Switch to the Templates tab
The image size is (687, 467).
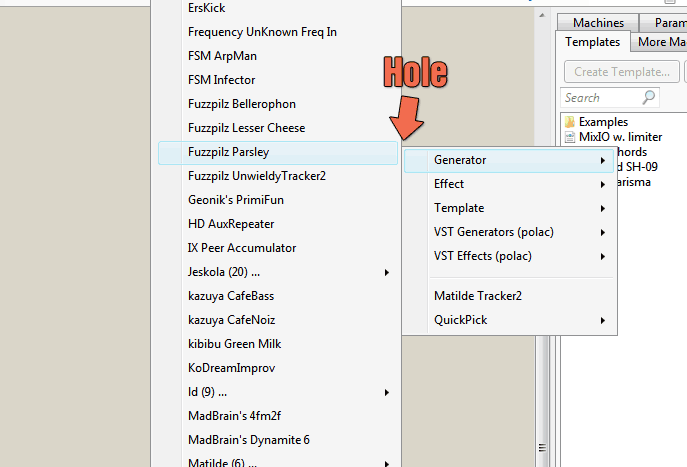[x=592, y=42]
